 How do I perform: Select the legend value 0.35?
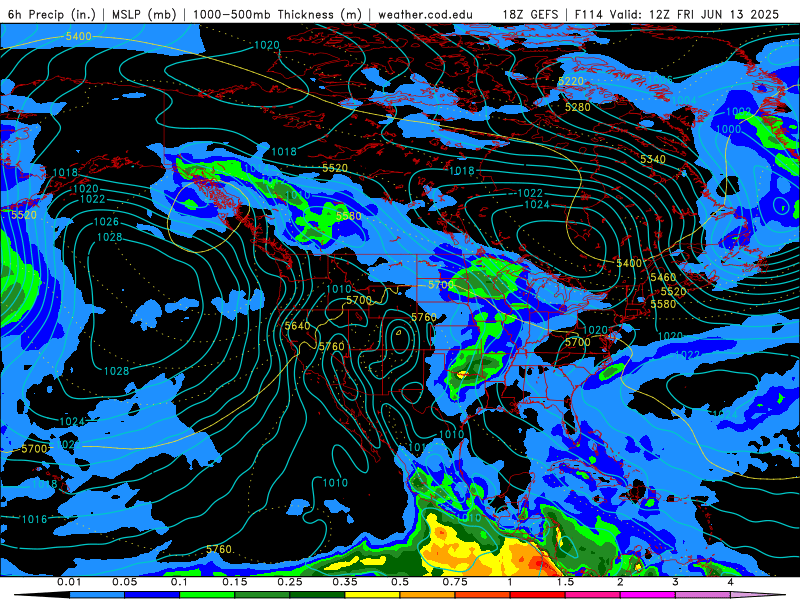pyautogui.click(x=345, y=582)
